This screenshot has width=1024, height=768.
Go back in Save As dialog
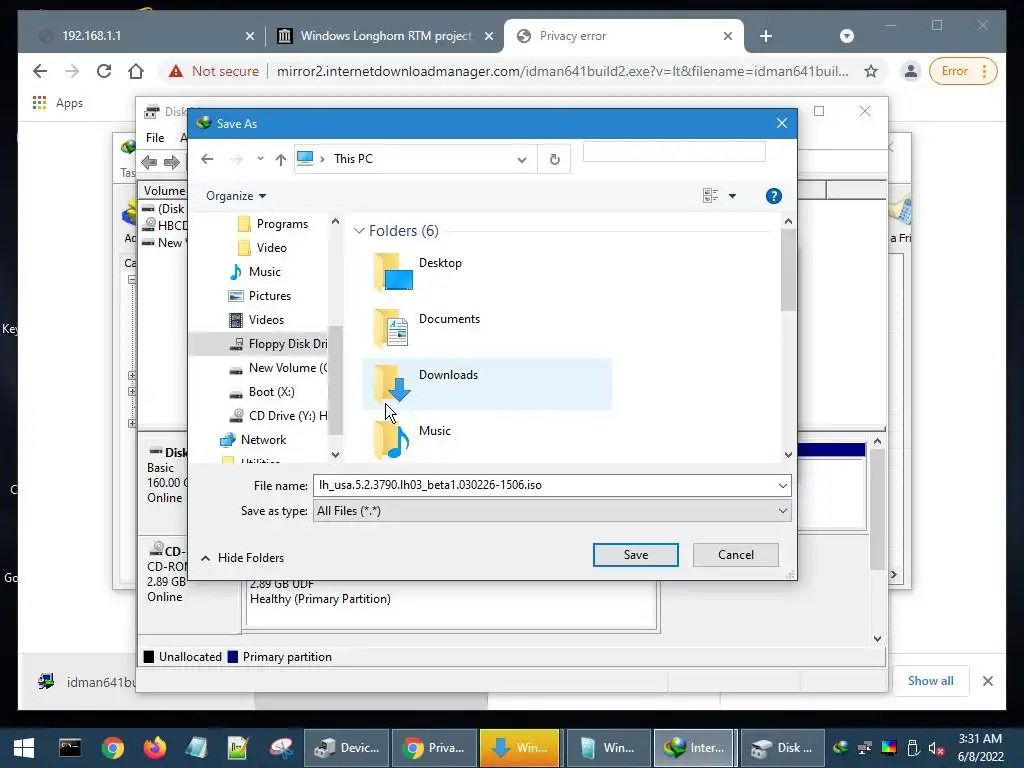[x=207, y=159]
